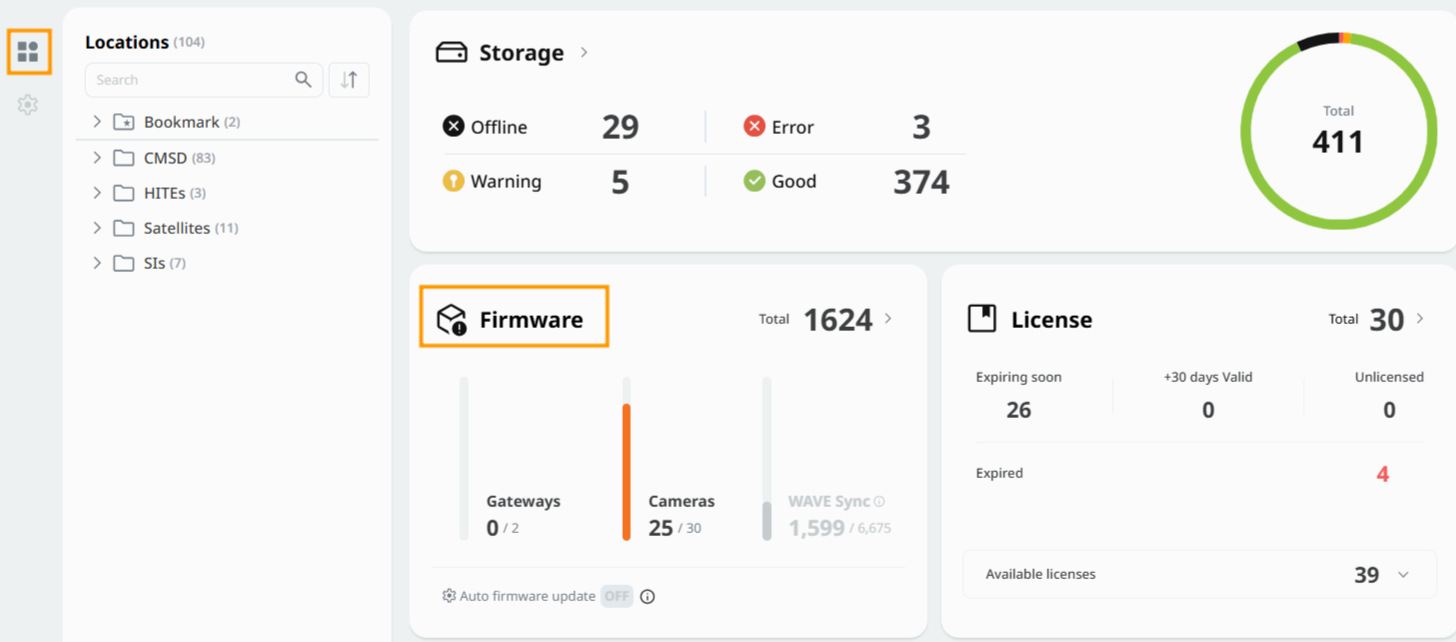Viewport: 1456px width, 642px height.
Task: Click the search magnifier icon in Locations
Action: tap(303, 80)
